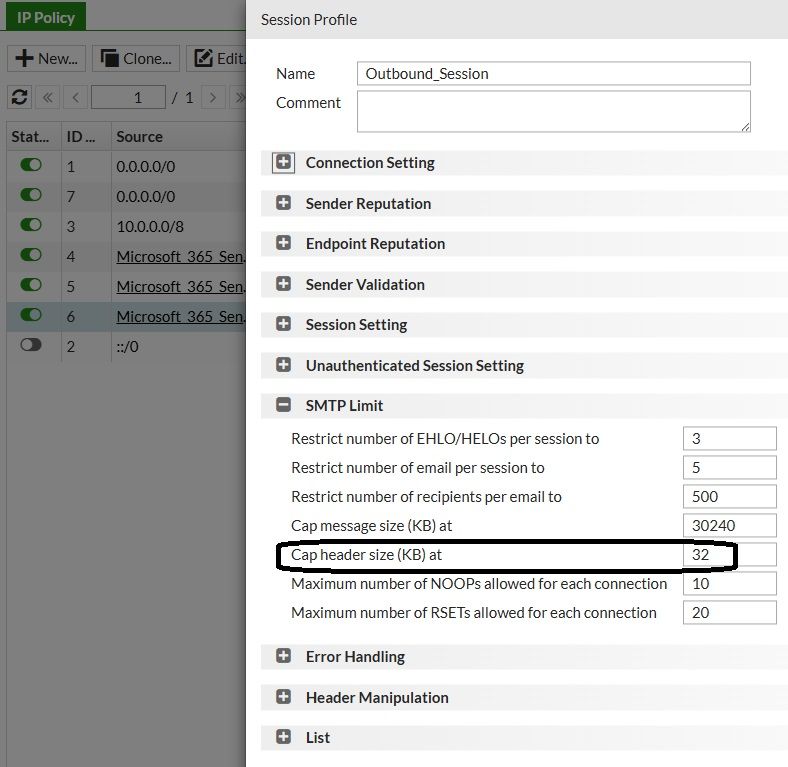Viewport: 788px width, 767px height.
Task: Expand the Connection Setting section
Action: [284, 162]
